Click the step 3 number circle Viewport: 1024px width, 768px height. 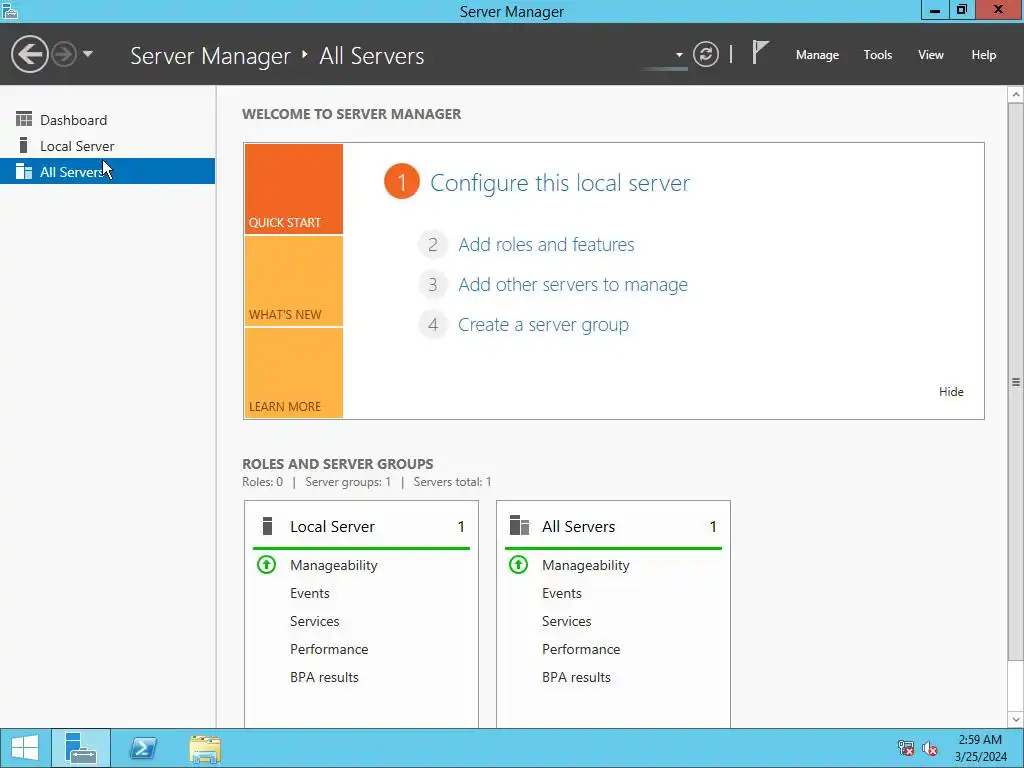point(432,285)
